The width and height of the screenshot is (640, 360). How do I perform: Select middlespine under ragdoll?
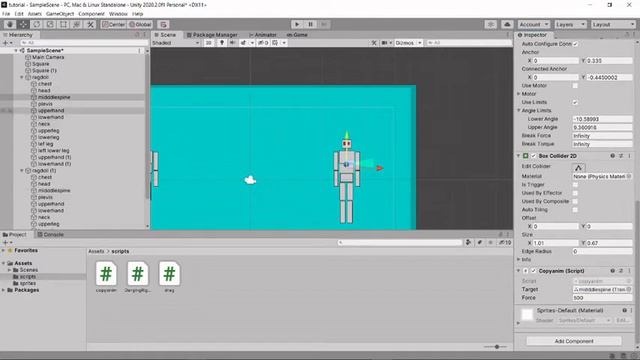54,97
